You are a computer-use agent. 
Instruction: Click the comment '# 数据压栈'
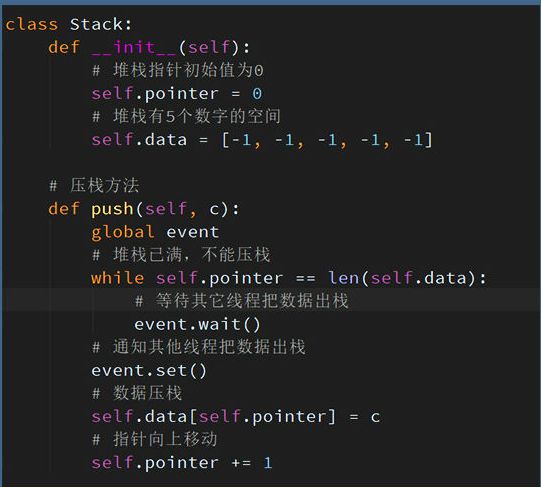tap(137, 393)
